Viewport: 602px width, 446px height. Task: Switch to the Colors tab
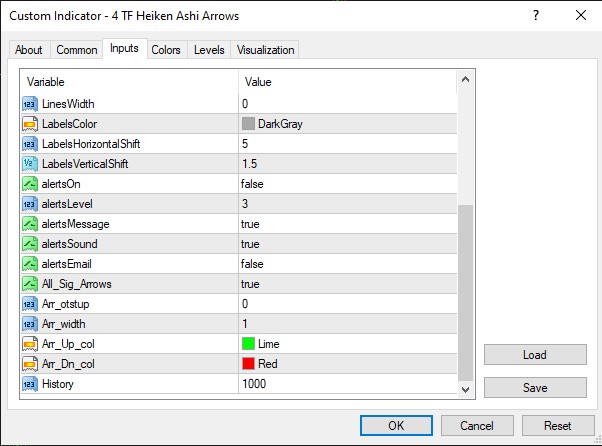[x=166, y=50]
